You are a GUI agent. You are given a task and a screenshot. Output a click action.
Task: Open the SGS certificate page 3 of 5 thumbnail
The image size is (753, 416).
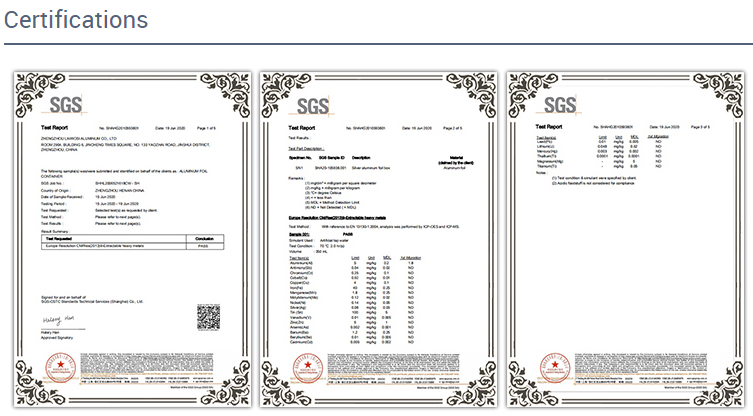[626, 239]
